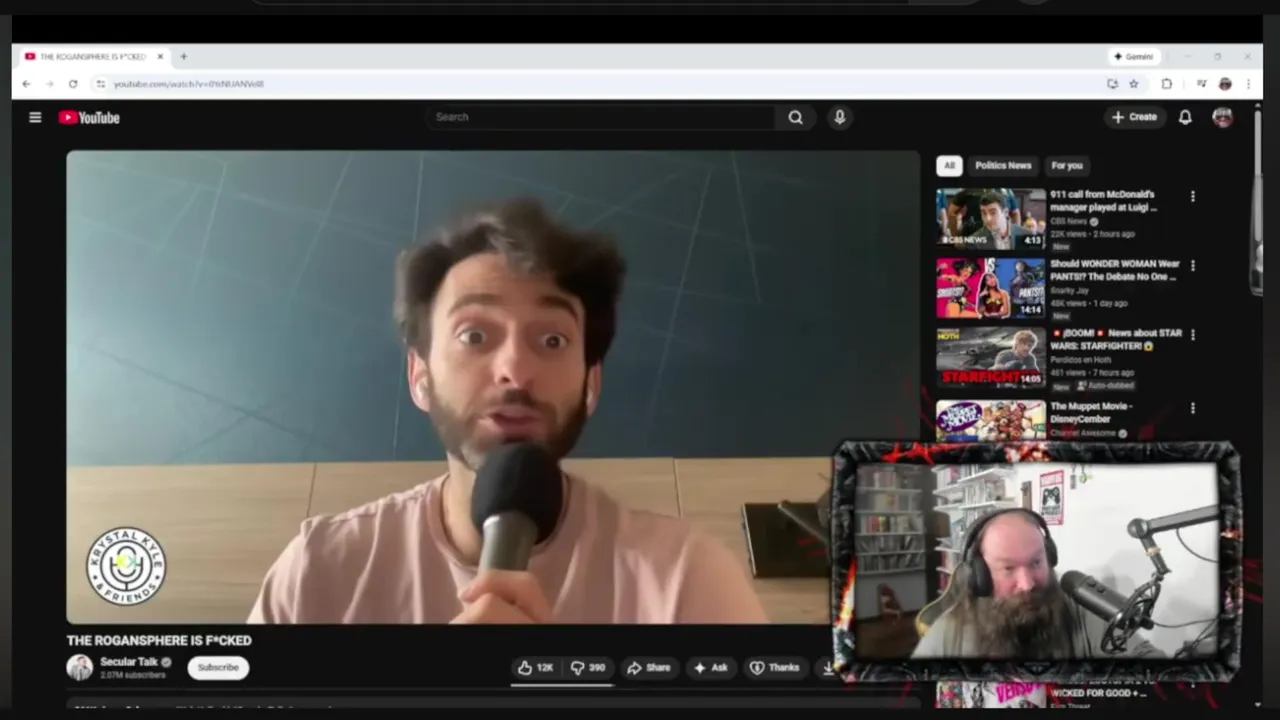Like the video with thumbs up
Screen dimensions: 1280x720
click(x=536, y=667)
